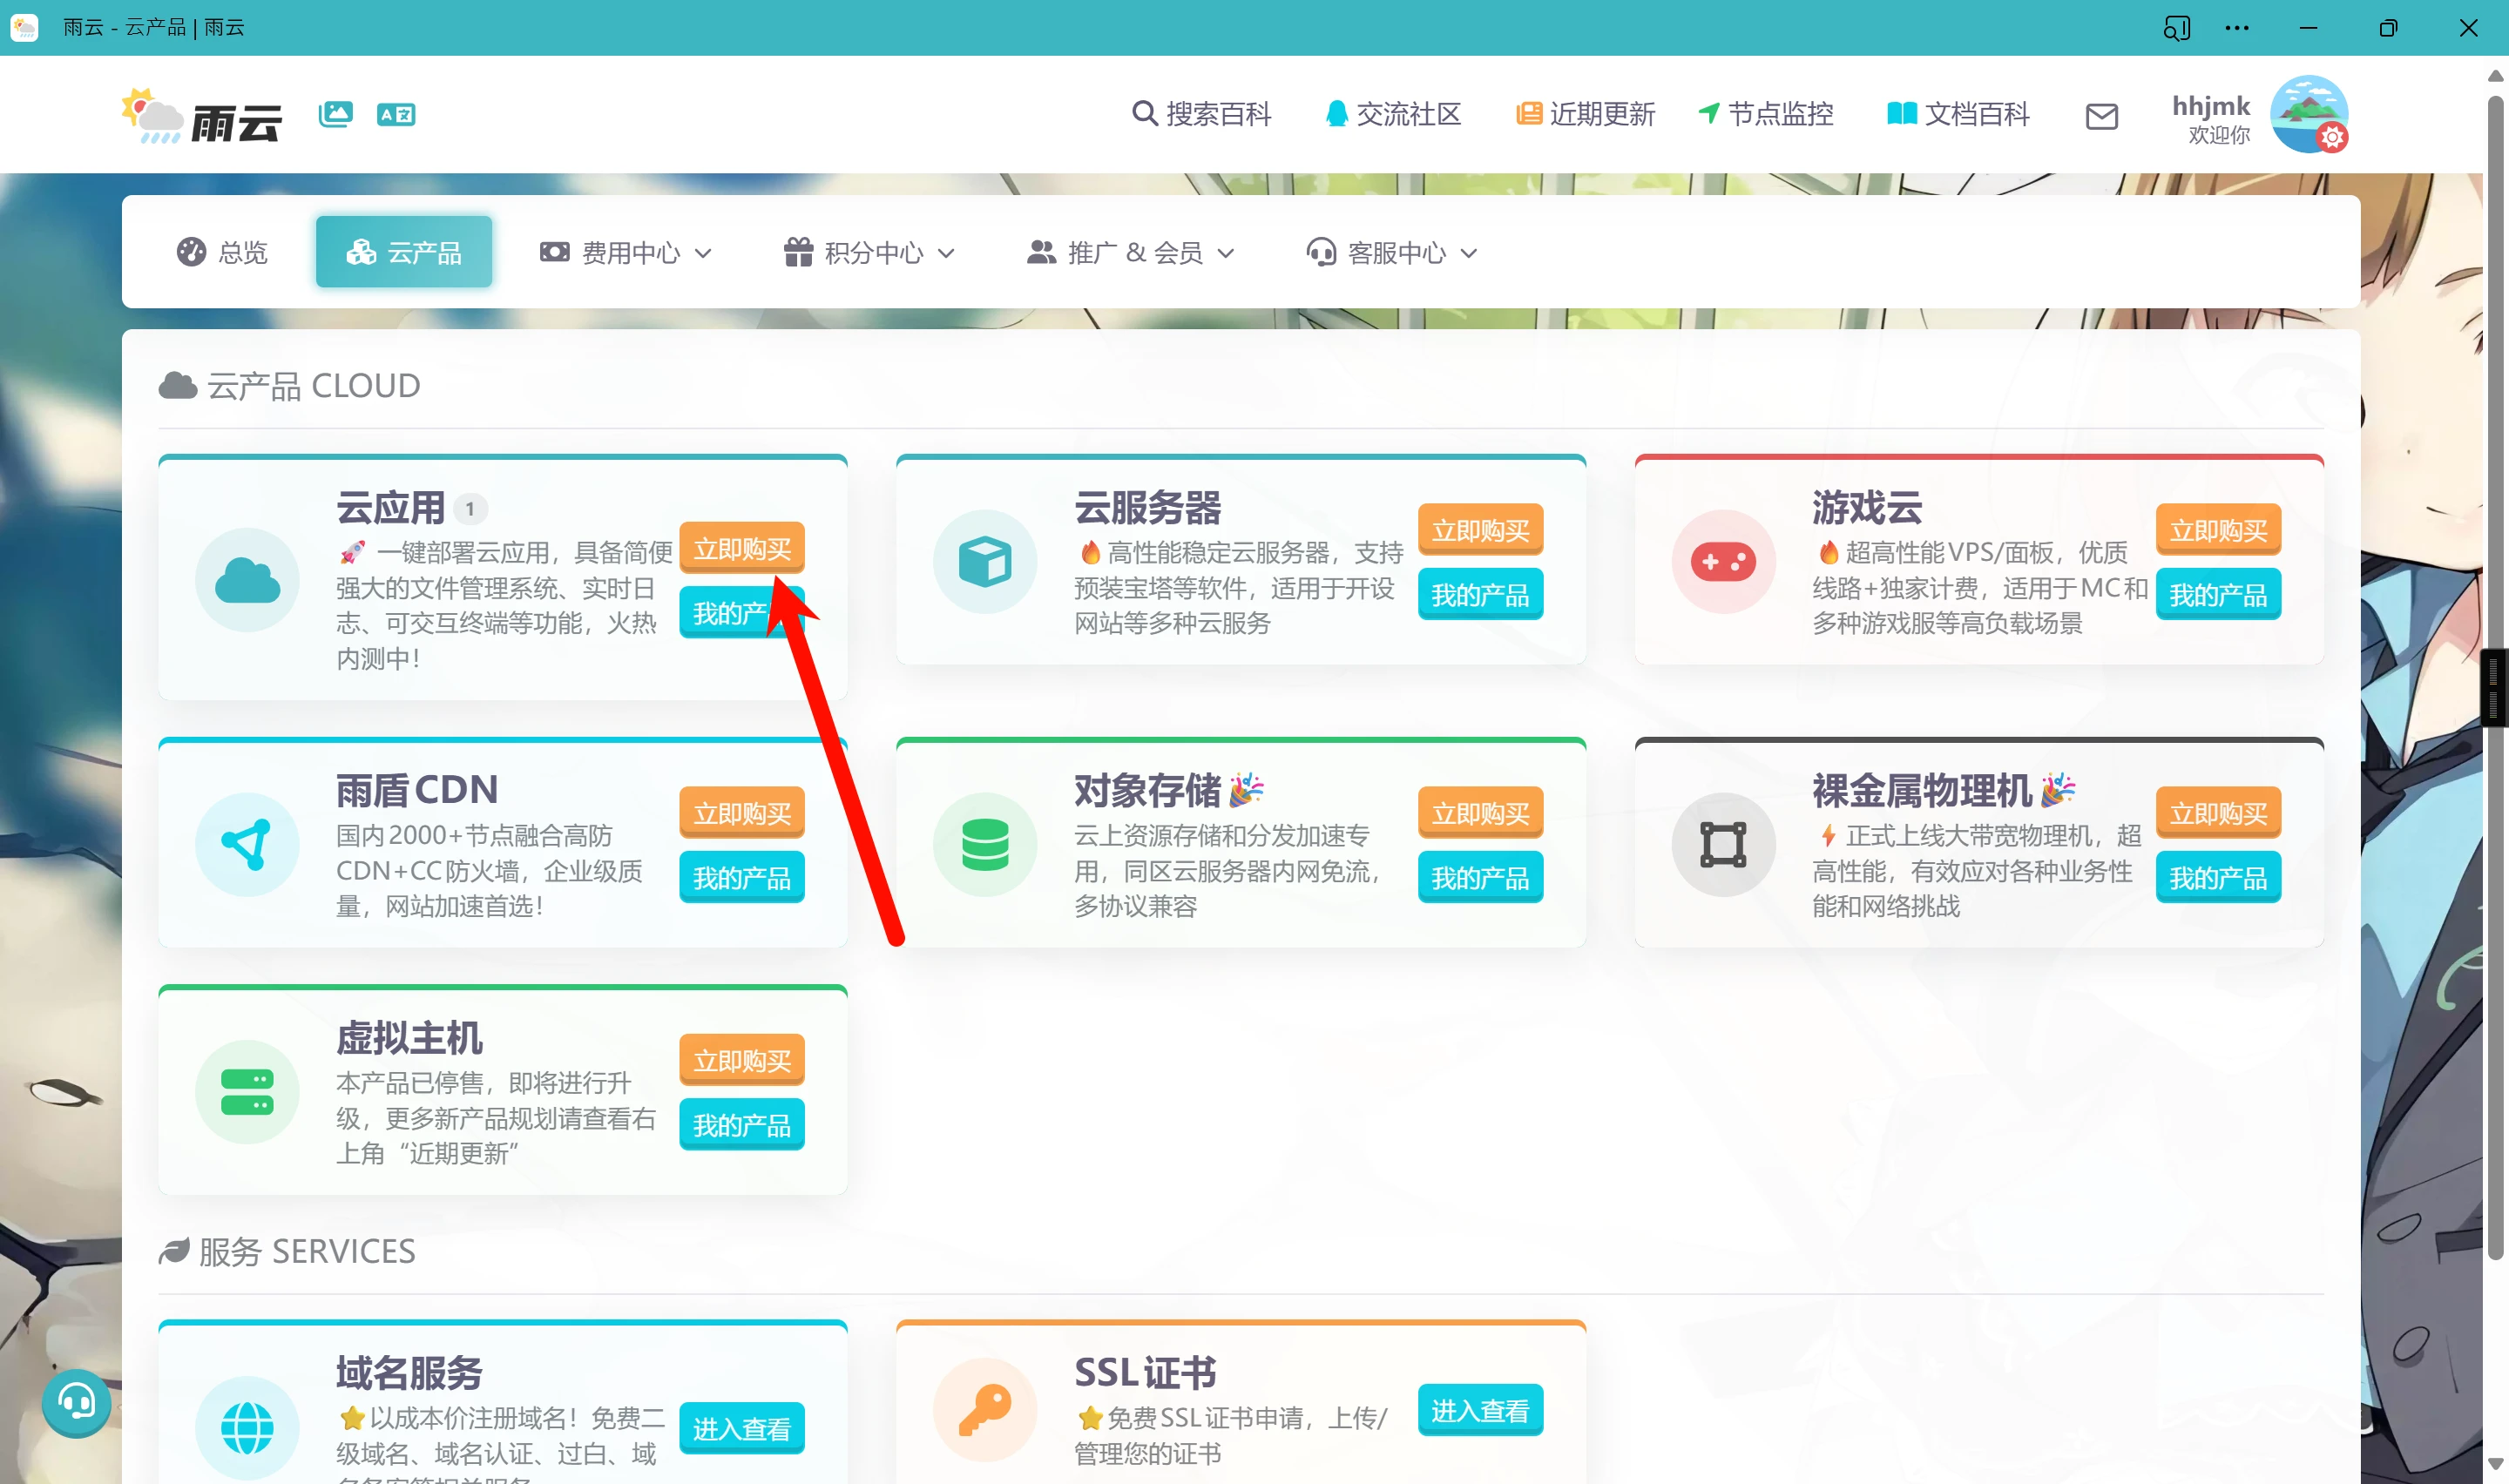Image resolution: width=2509 pixels, height=1484 pixels.
Task: Open the 节点监控 link
Action: pyautogui.click(x=1766, y=114)
